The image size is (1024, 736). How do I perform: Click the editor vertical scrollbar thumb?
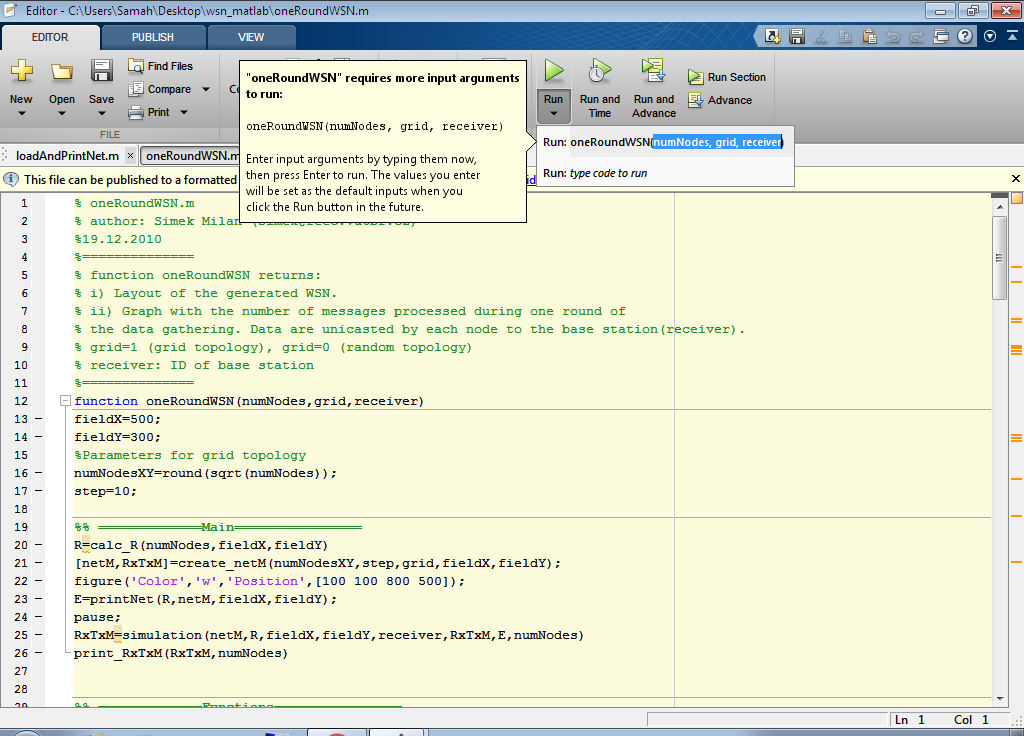(x=1000, y=257)
